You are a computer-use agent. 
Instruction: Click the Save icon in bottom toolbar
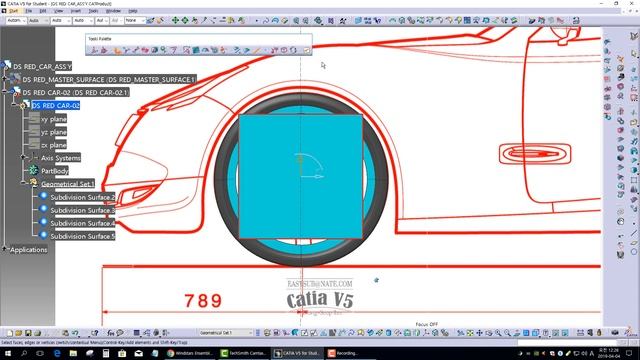click(x=28, y=333)
